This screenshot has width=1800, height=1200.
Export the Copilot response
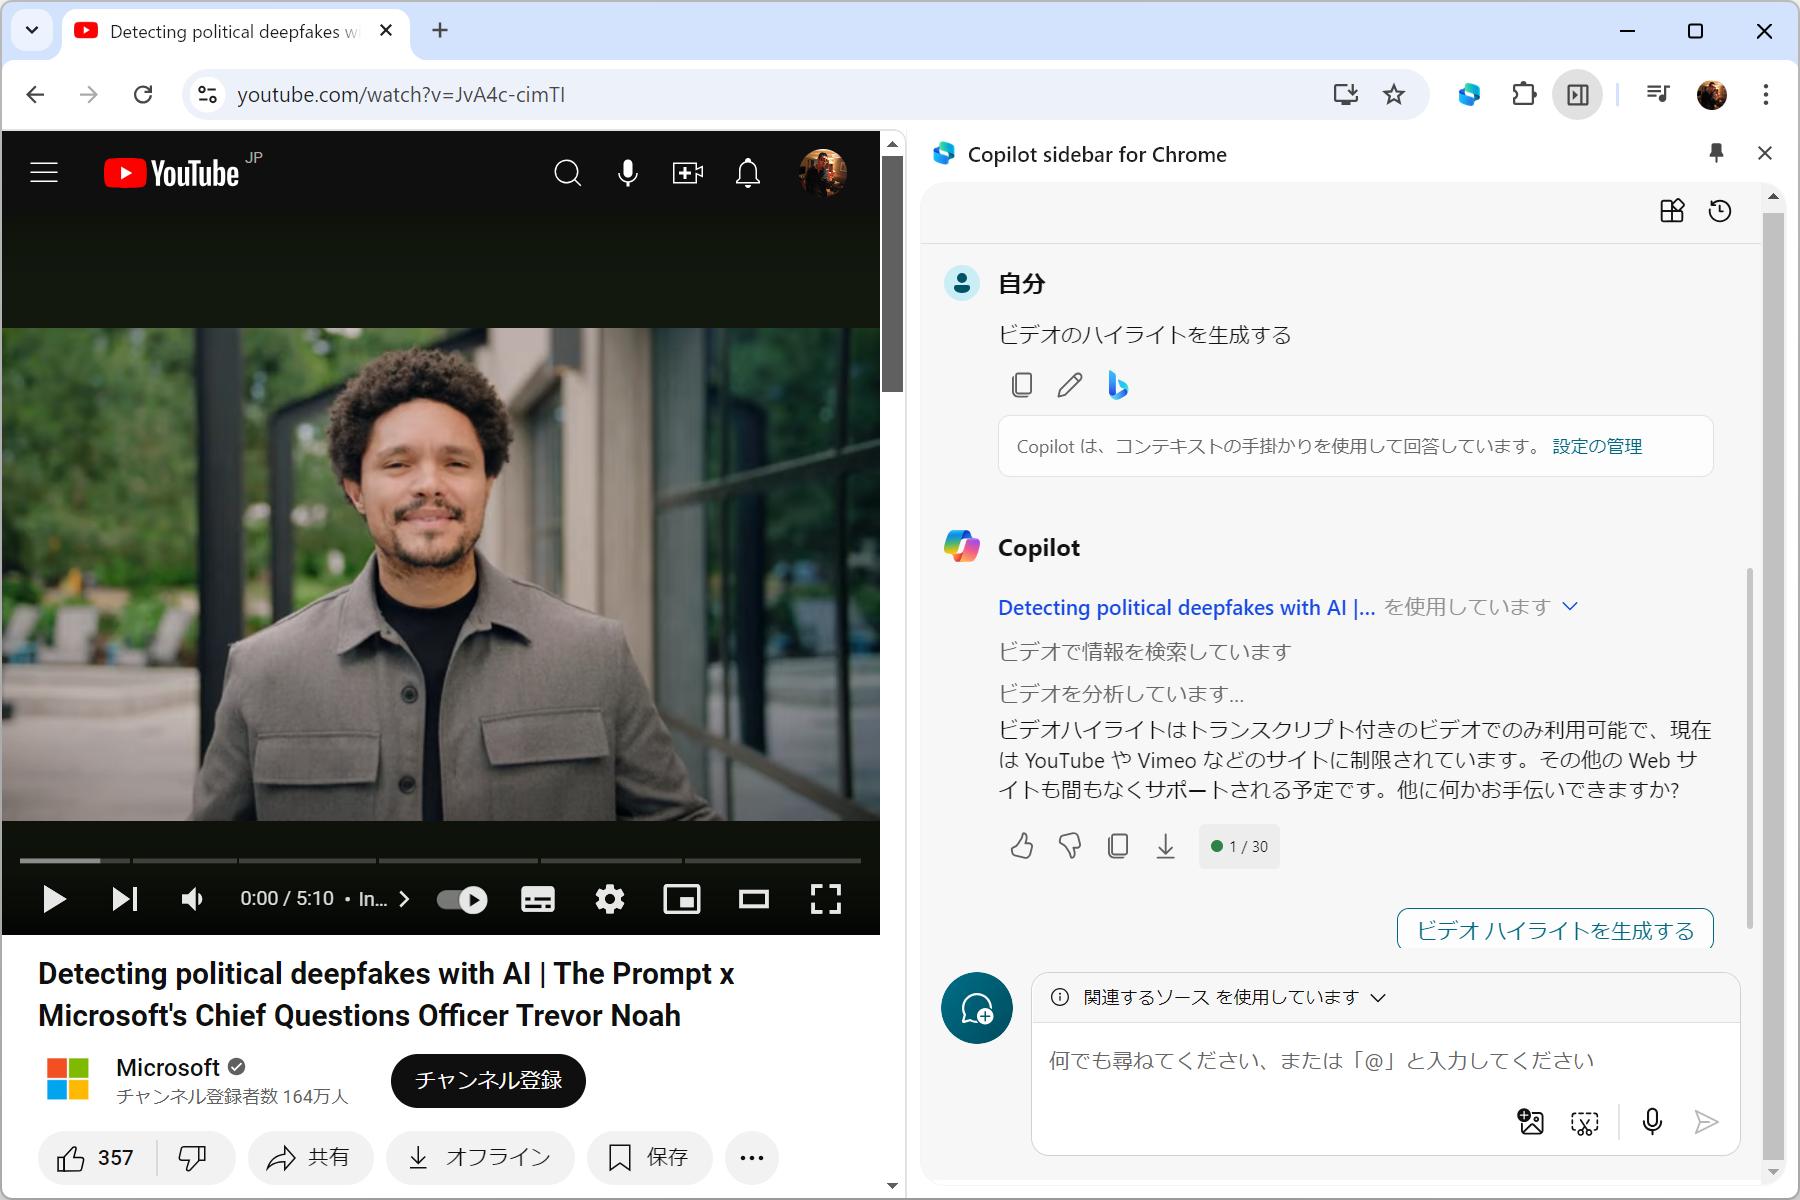pos(1166,846)
